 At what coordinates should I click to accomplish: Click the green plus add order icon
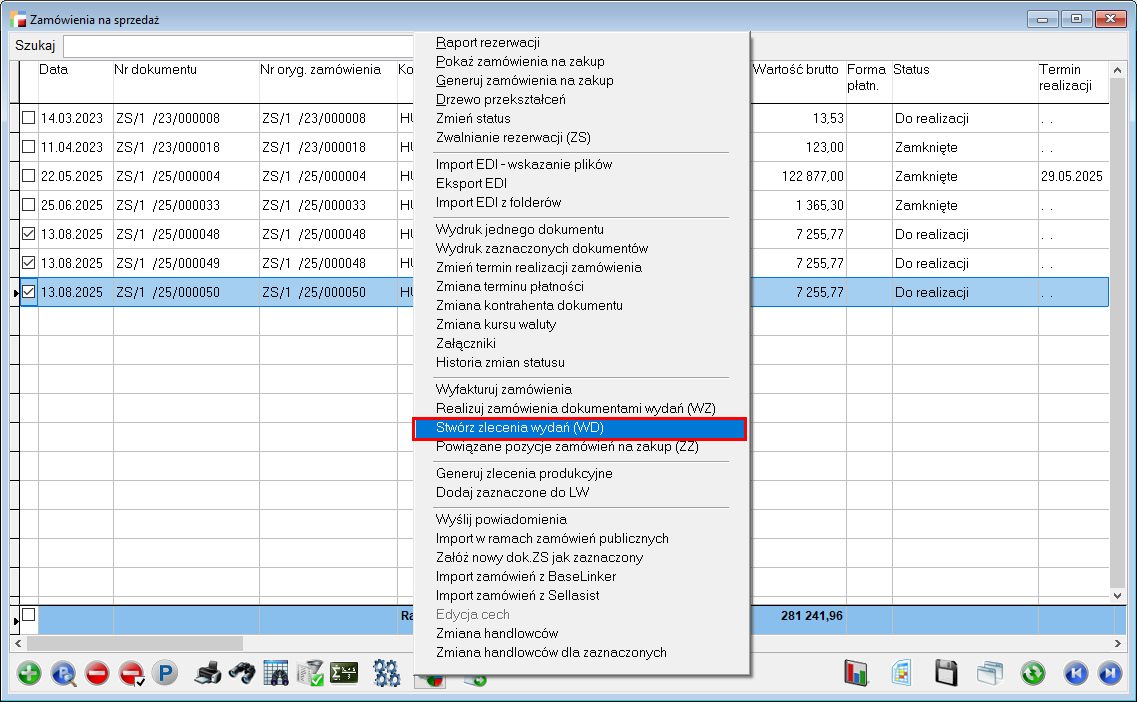pos(30,673)
